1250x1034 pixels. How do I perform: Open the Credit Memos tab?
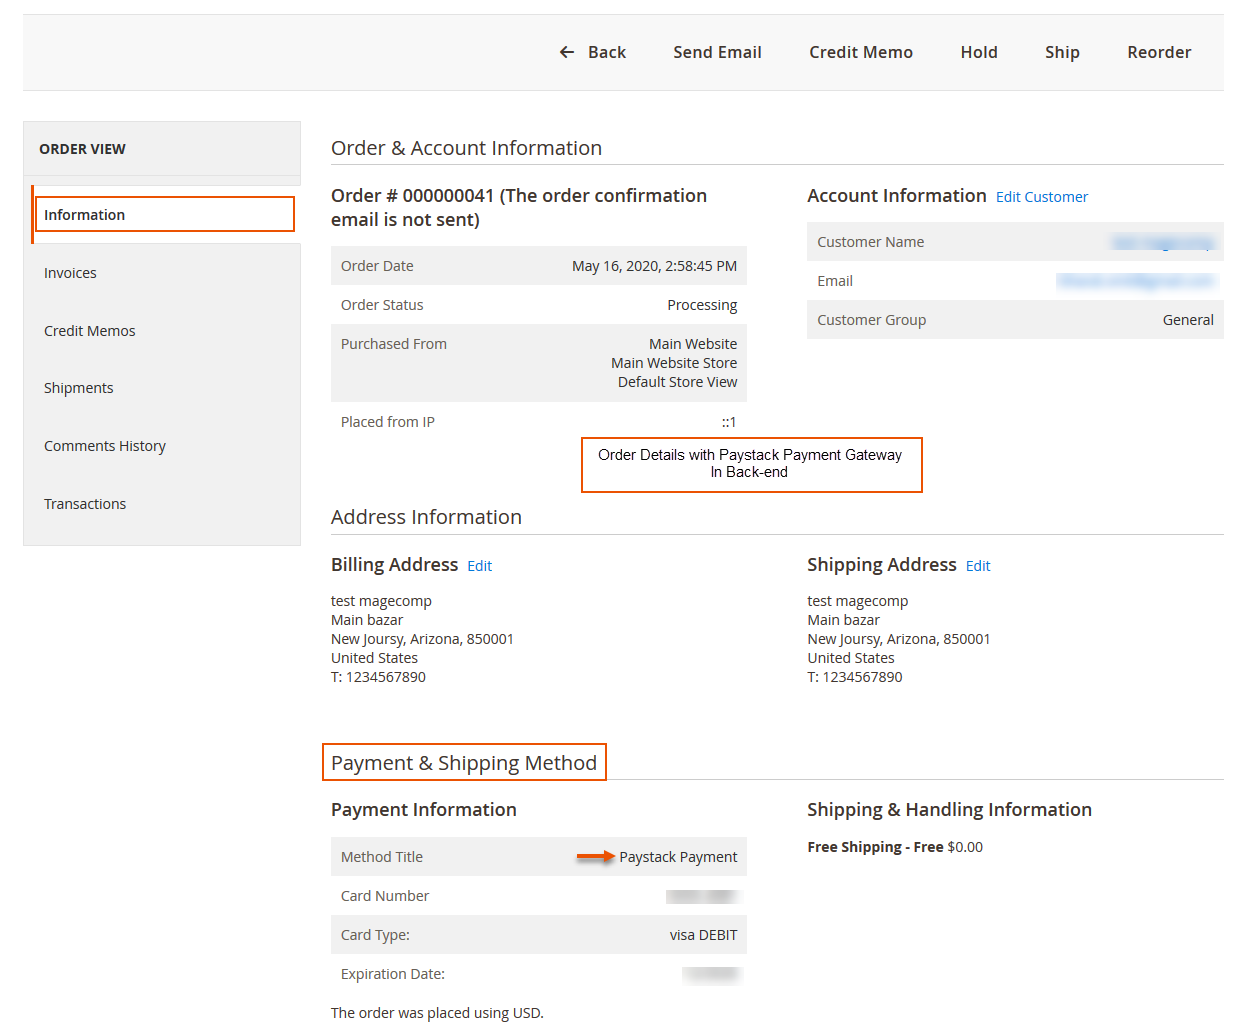(x=89, y=330)
